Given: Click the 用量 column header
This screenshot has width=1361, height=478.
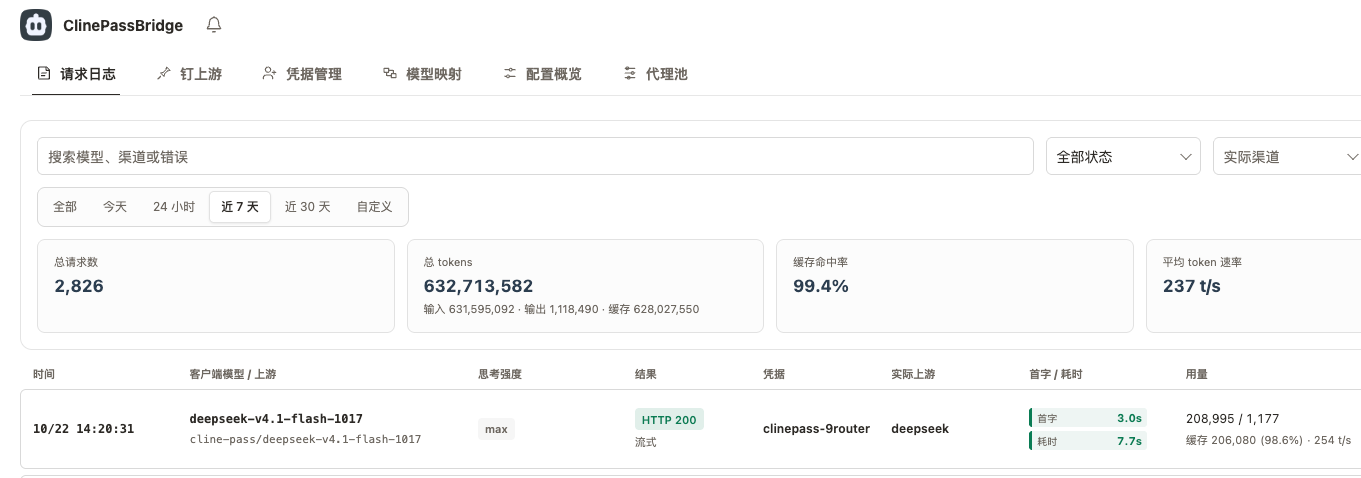Looking at the screenshot, I should [x=1197, y=374].
